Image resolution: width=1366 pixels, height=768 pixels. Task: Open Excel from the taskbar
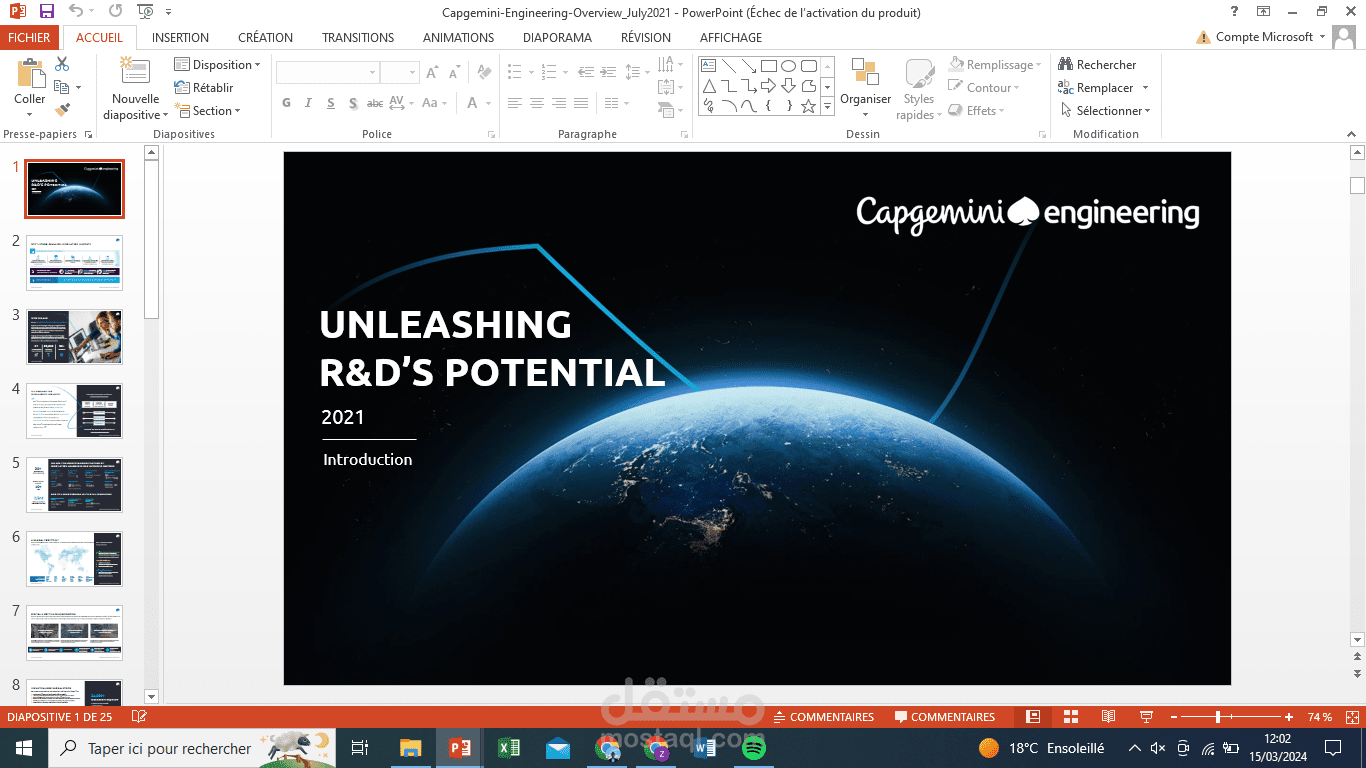508,748
